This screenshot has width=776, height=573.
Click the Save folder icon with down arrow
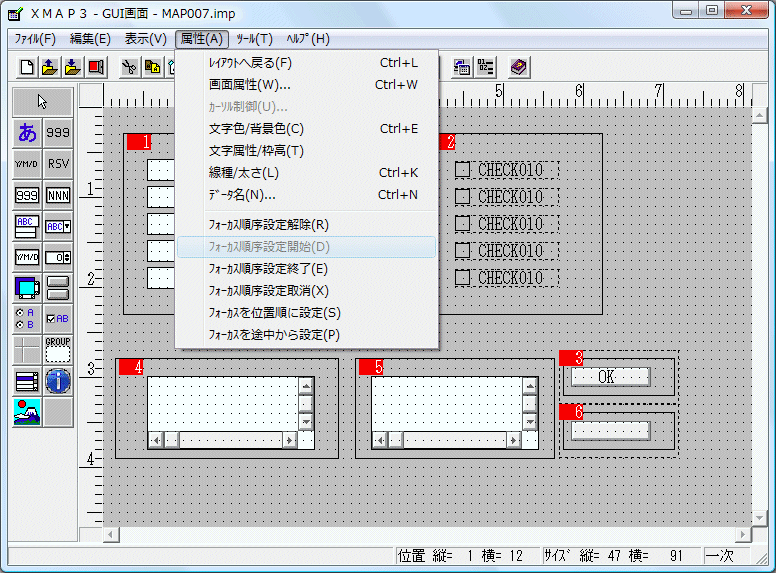[x=73, y=67]
